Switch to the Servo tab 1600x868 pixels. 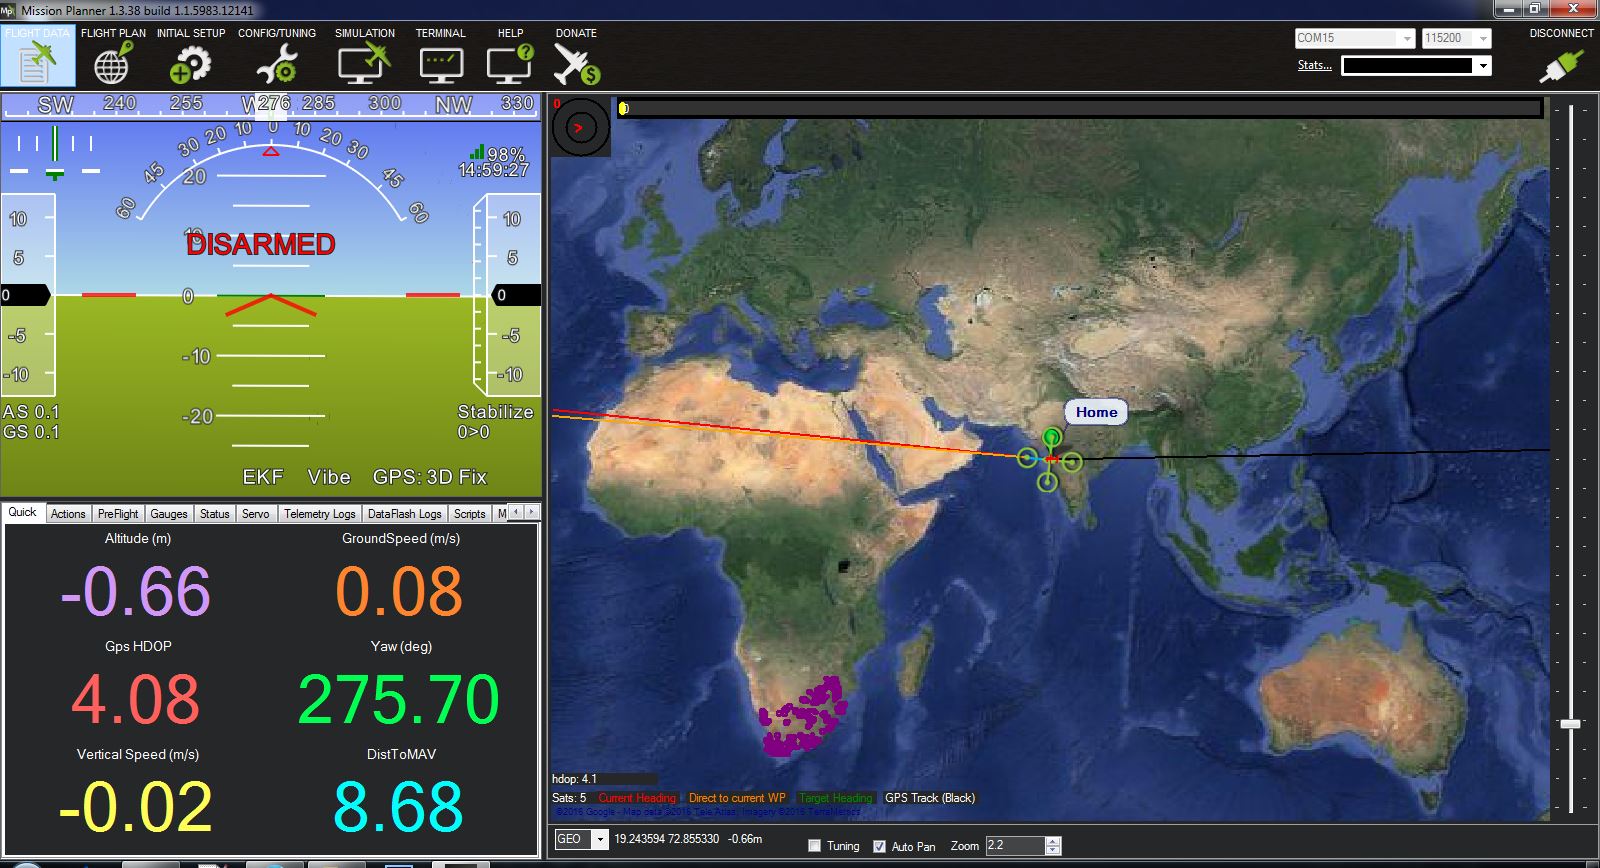[256, 514]
